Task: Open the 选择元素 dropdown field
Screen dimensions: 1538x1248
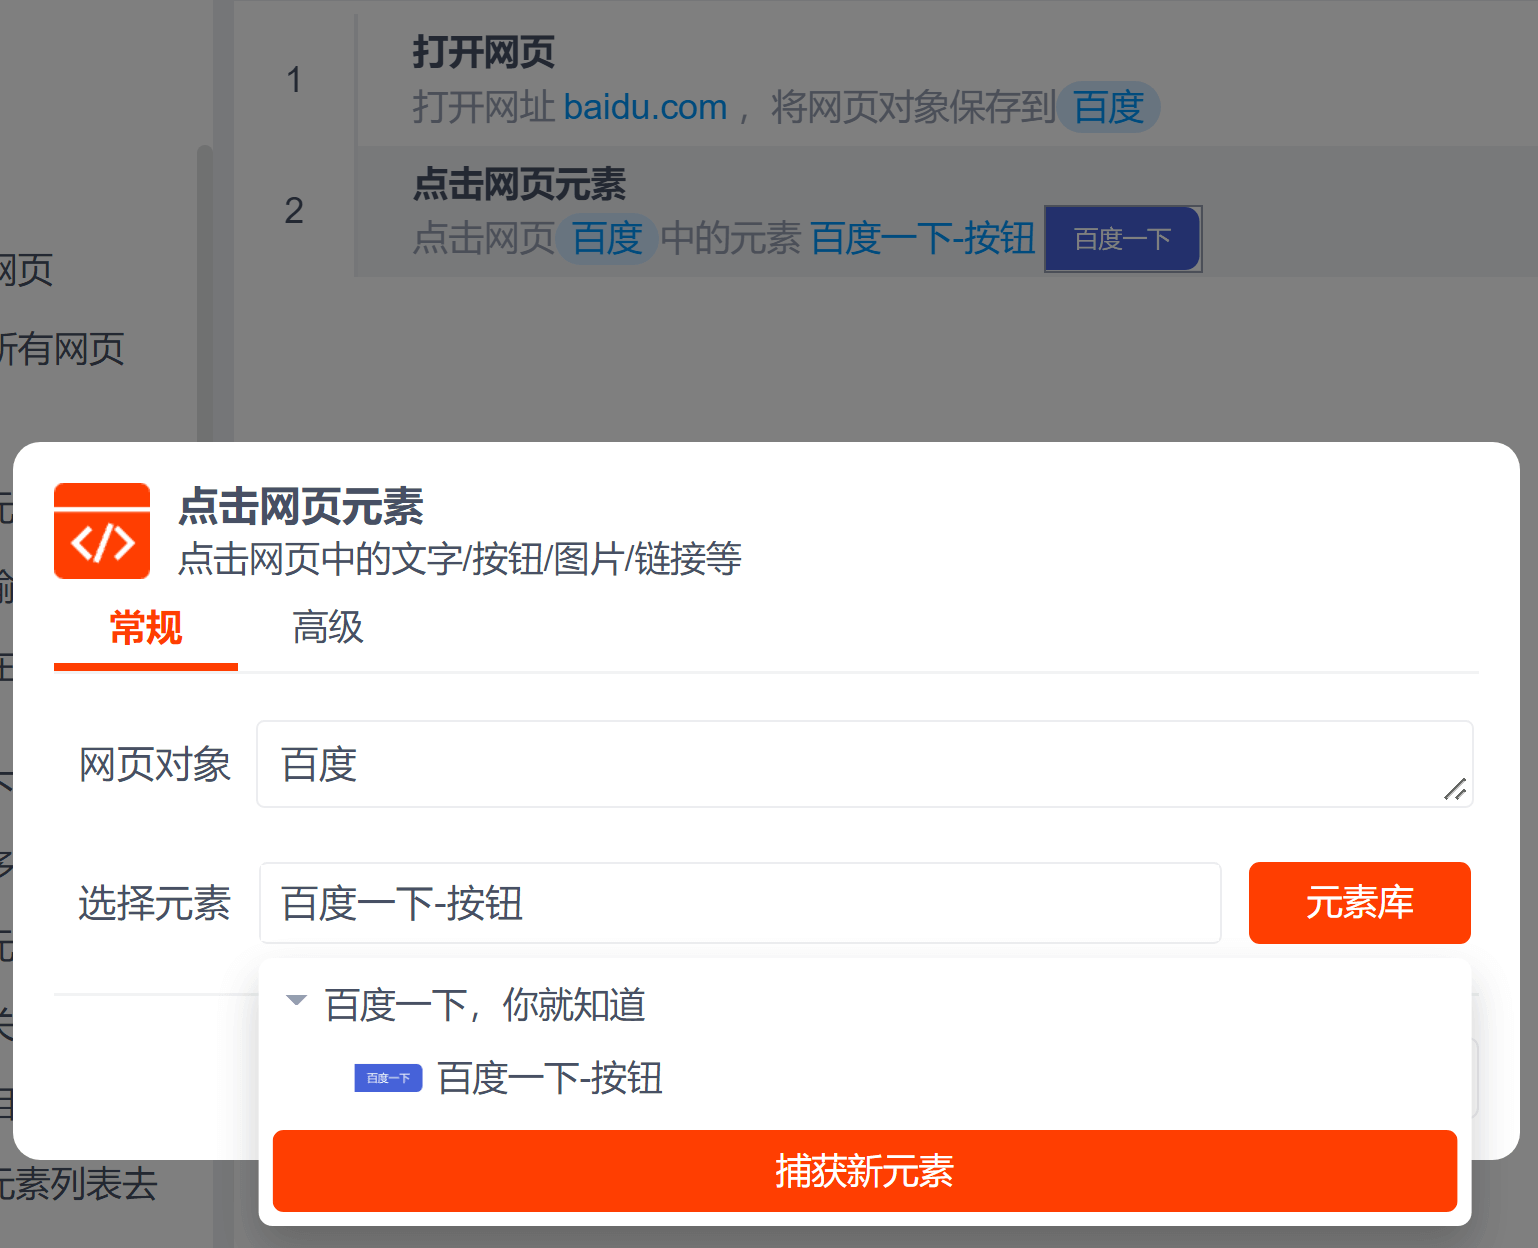Action: pyautogui.click(x=740, y=903)
